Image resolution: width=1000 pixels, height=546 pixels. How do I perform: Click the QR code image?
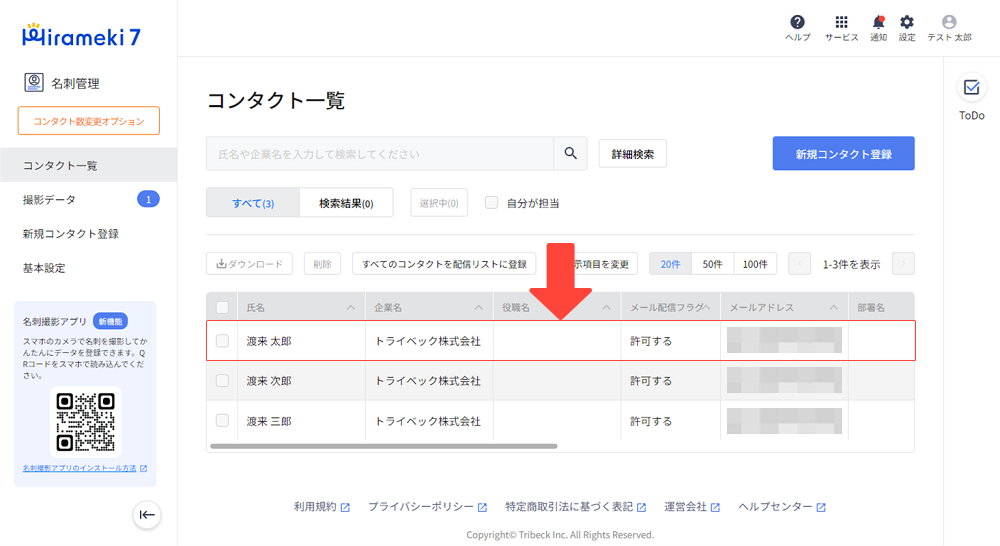click(85, 422)
